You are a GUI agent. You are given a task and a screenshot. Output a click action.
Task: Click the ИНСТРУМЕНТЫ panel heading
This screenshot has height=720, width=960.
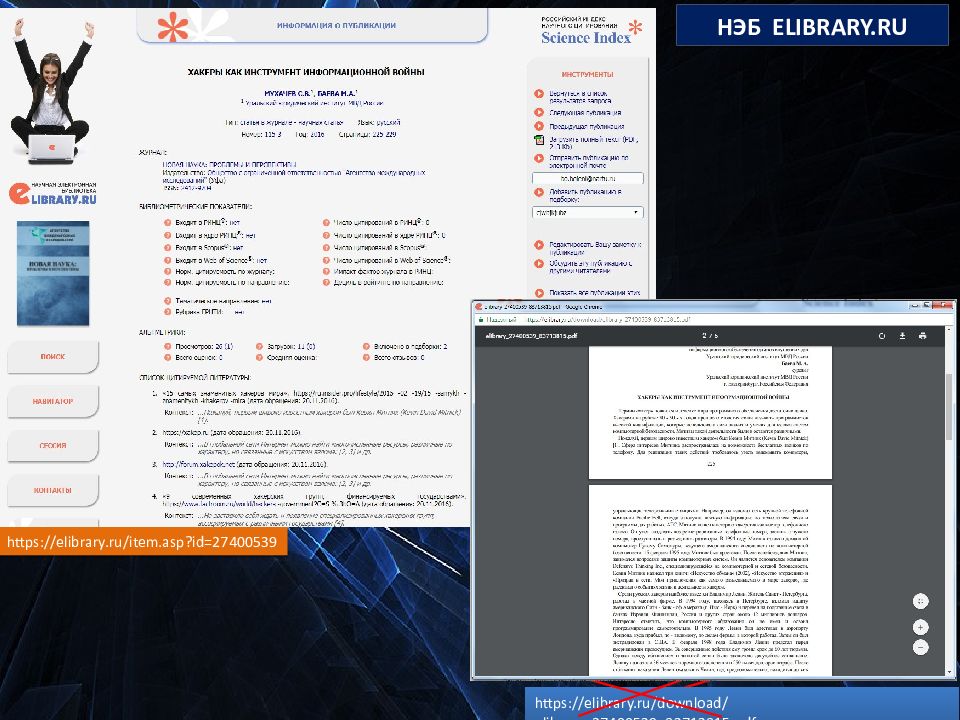587,74
